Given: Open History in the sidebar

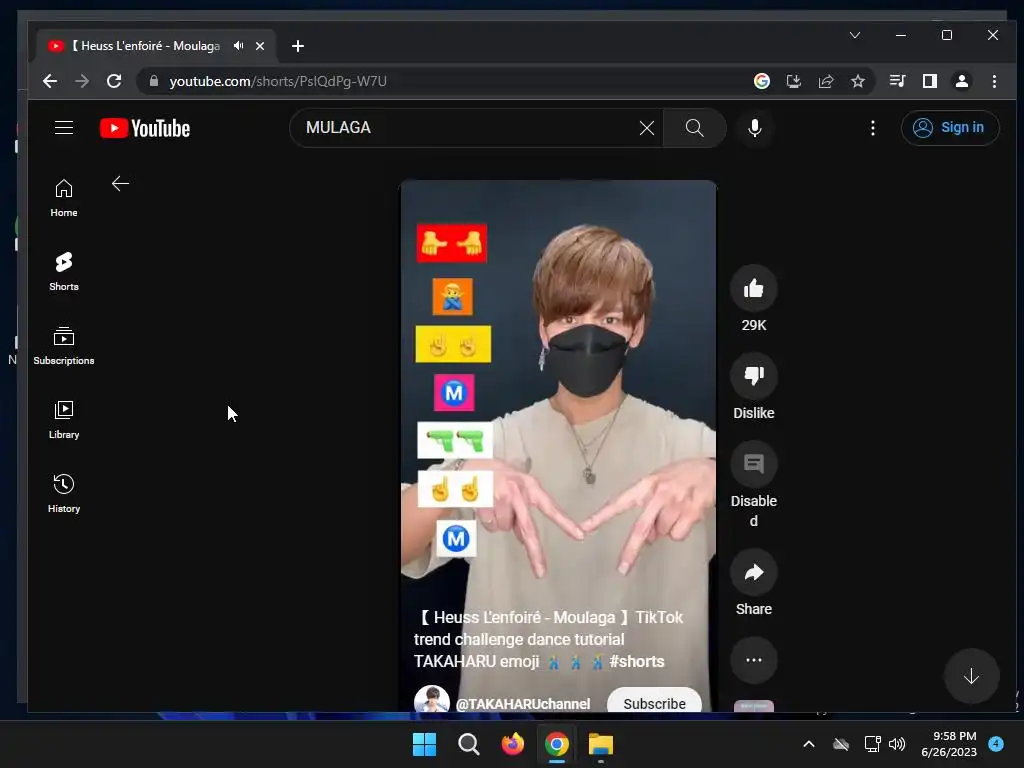Looking at the screenshot, I should pyautogui.click(x=63, y=493).
